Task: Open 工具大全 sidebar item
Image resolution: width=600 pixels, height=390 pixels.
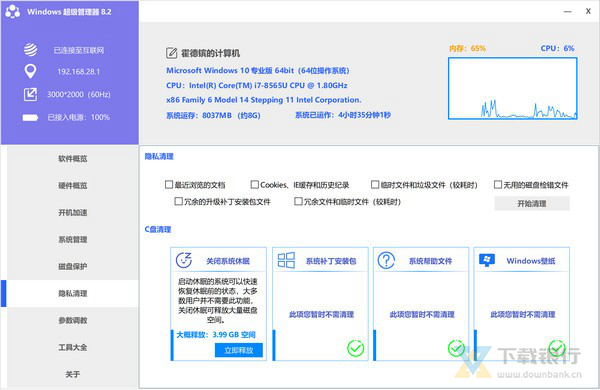Action: [x=73, y=348]
